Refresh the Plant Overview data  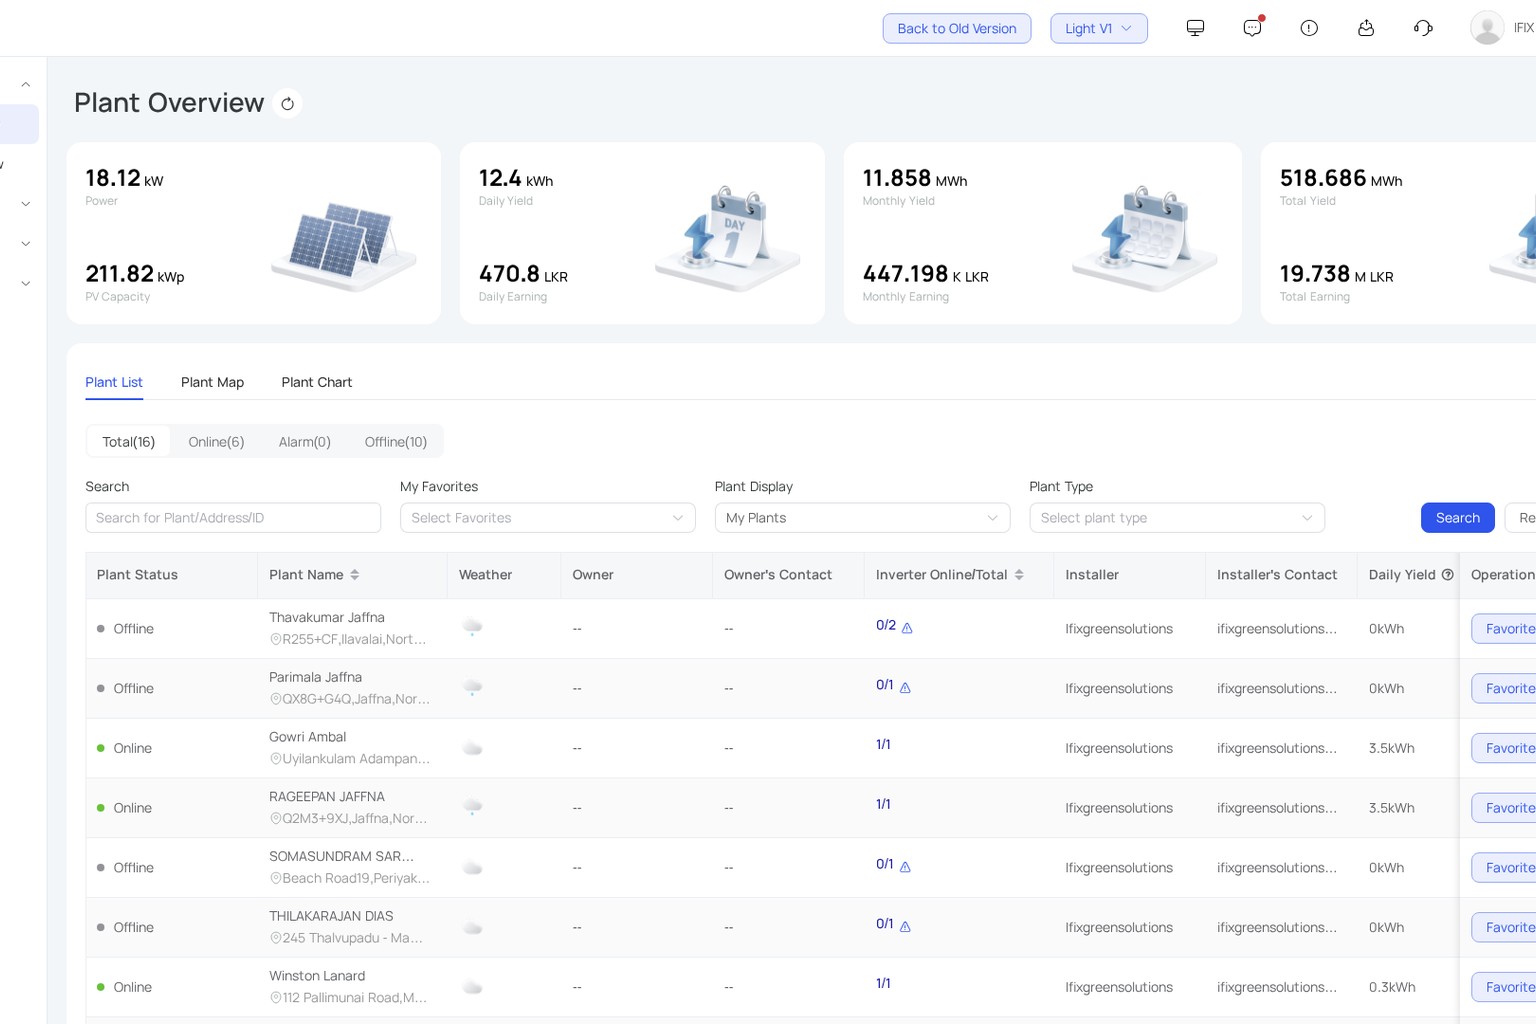point(287,103)
